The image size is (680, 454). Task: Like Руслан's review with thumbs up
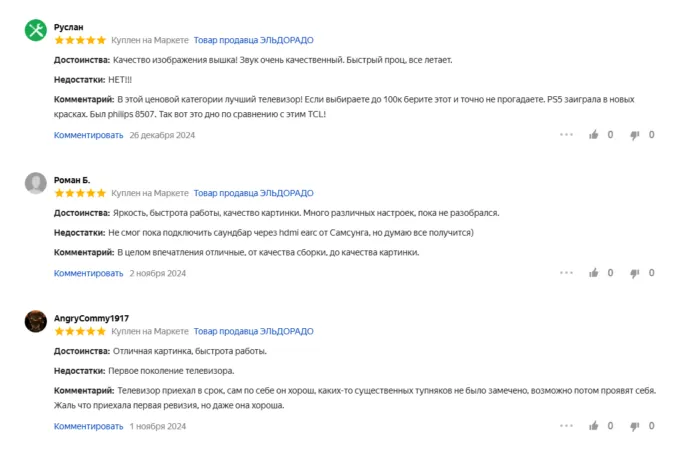click(594, 135)
